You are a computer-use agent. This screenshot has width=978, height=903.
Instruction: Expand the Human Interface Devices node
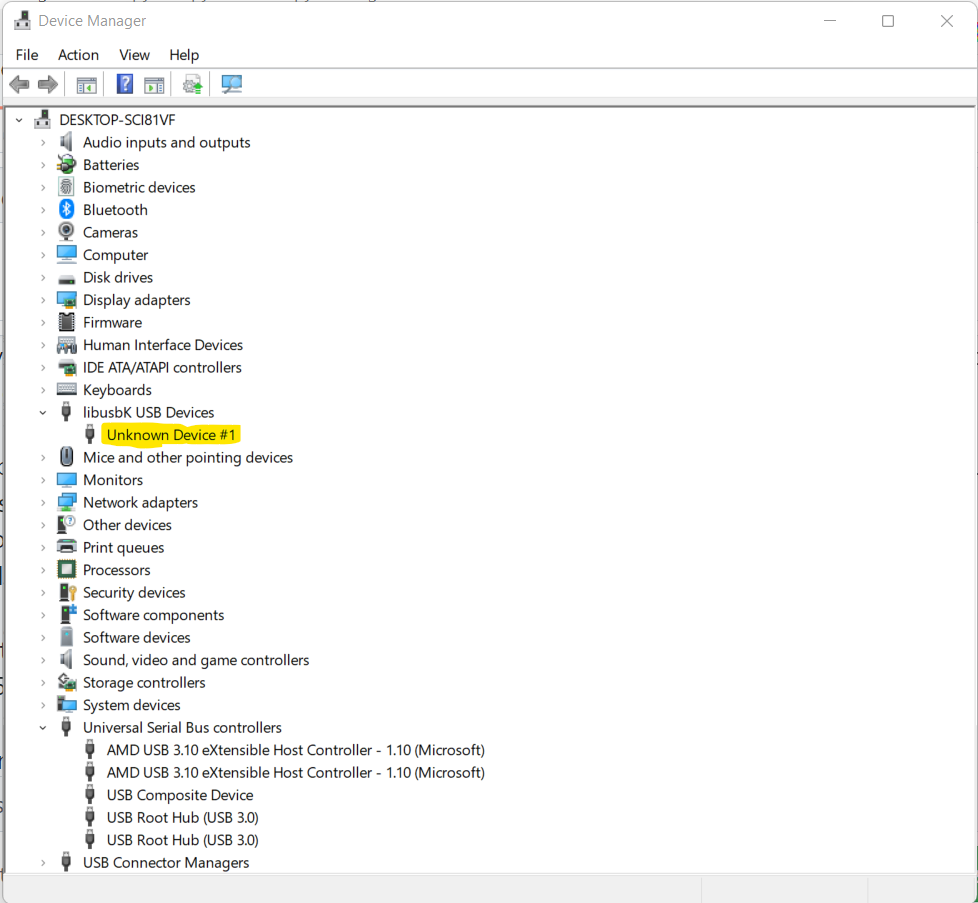click(43, 345)
